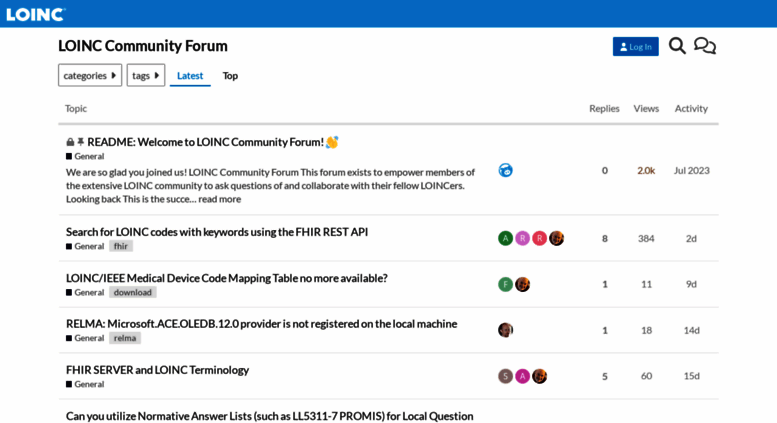The image size is (777, 423).
Task: Click the 2d activity time
Action: [691, 239]
